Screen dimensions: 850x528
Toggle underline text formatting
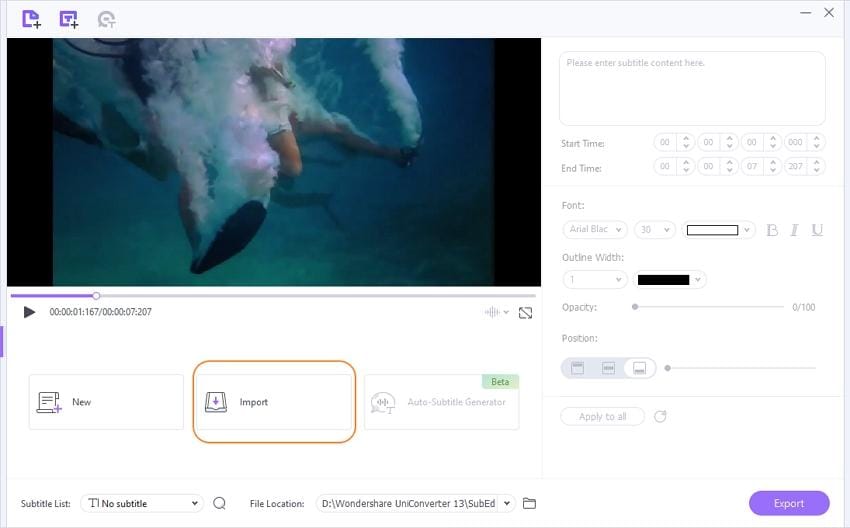click(x=817, y=230)
